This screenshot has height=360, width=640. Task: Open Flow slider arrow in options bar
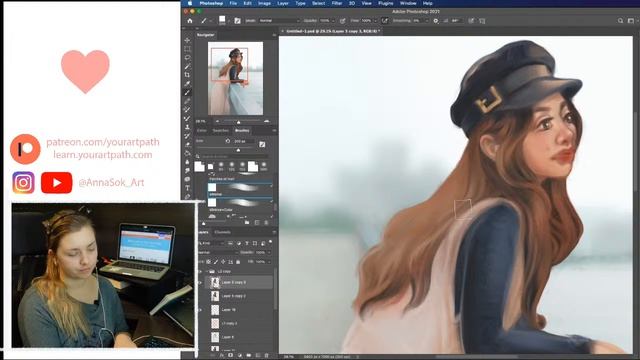376,20
